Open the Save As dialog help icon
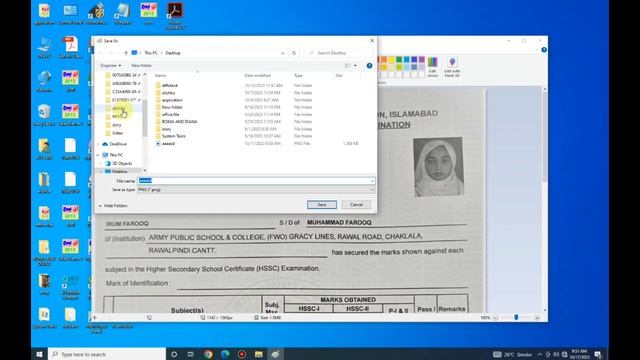The height and width of the screenshot is (360, 640). (x=369, y=66)
